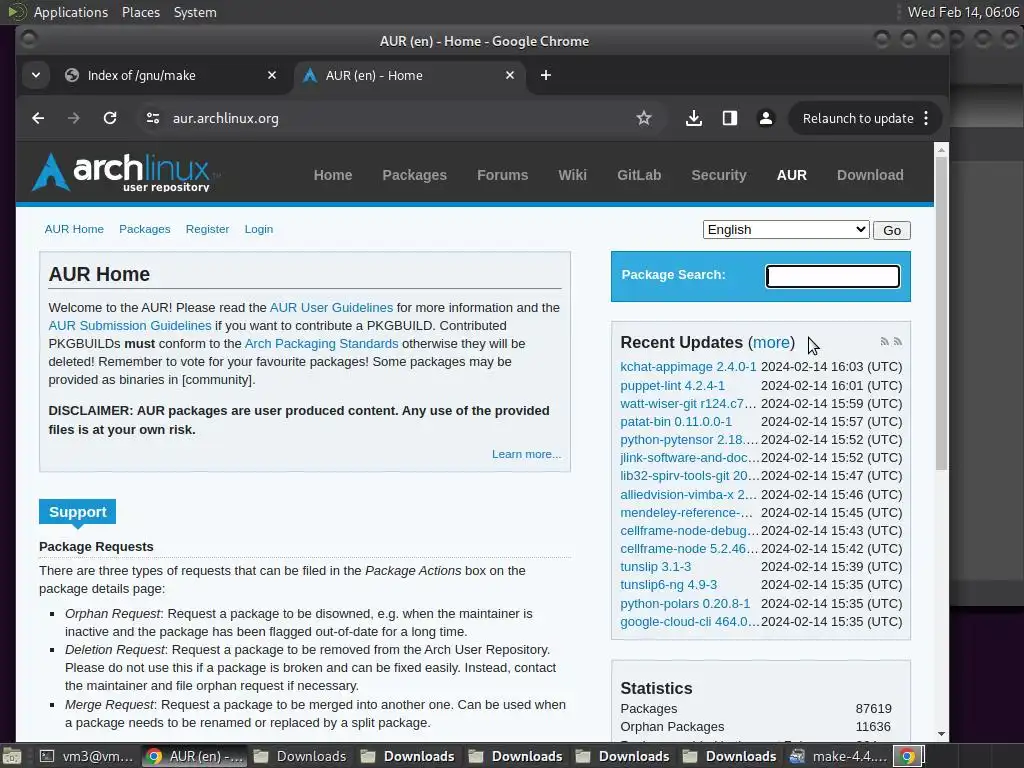
Task: Switch to vm3@vm terminal in taskbar
Action: (87, 756)
